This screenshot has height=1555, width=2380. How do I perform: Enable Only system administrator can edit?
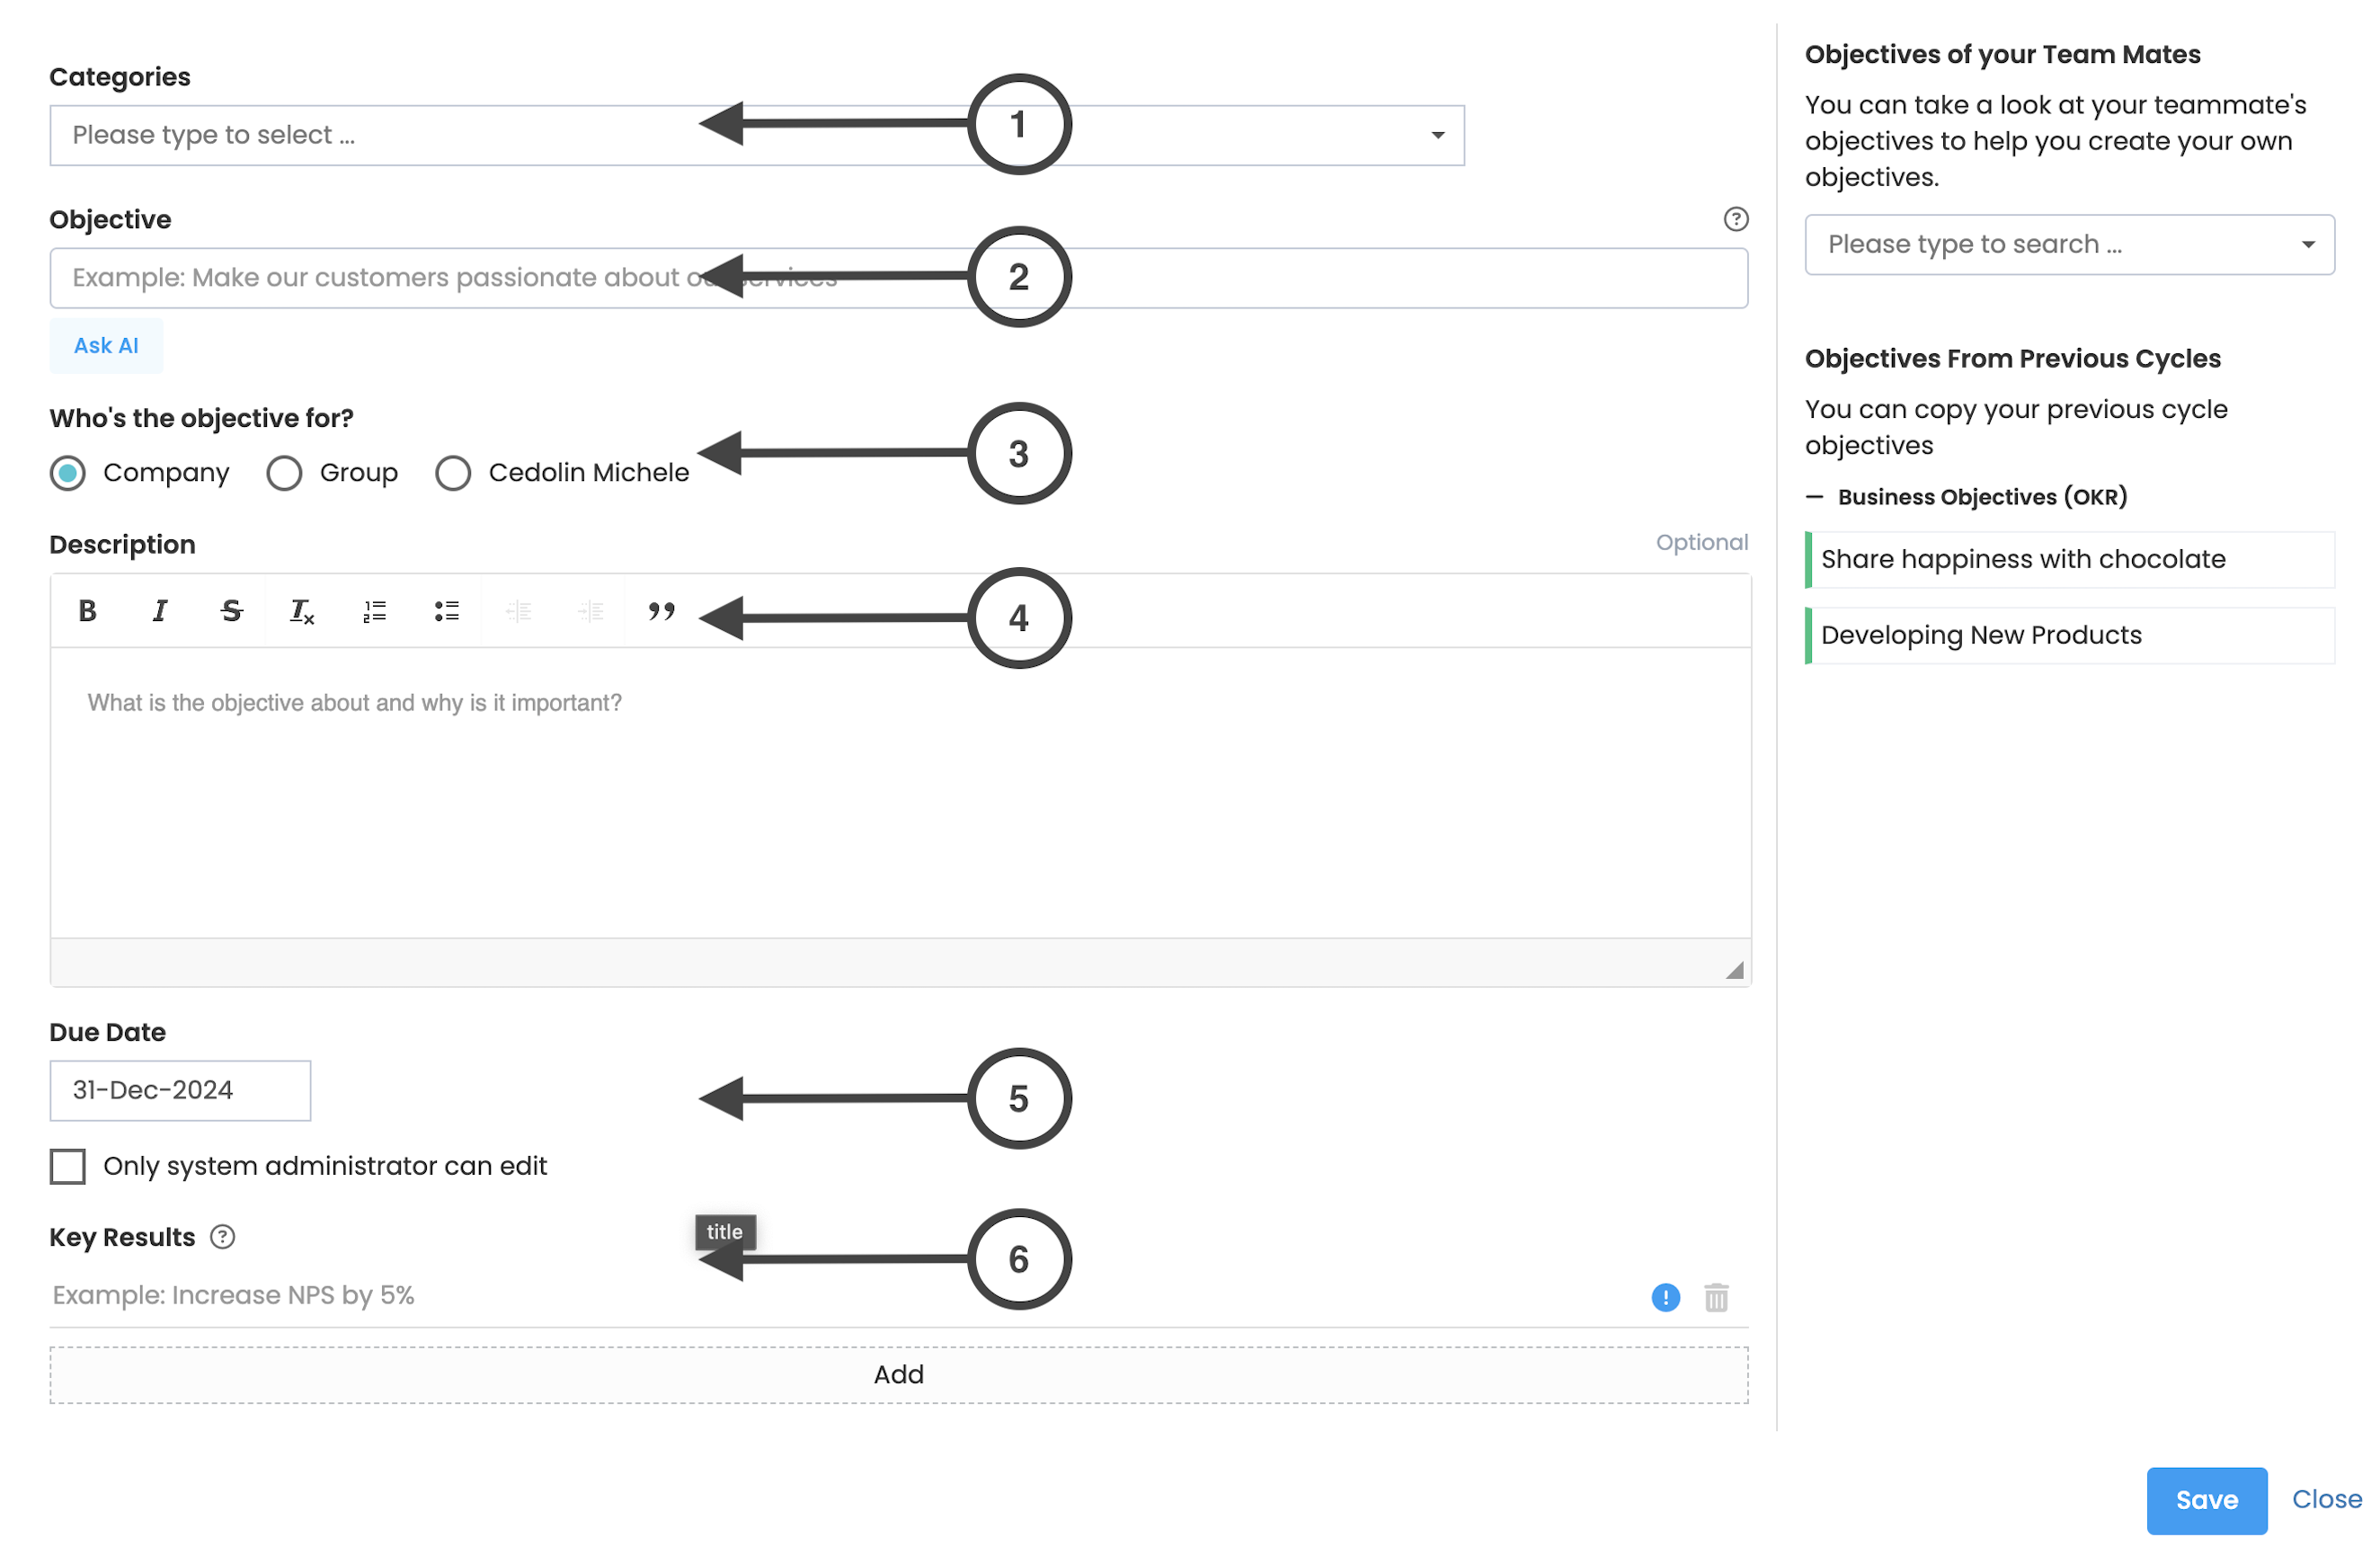[68, 1166]
